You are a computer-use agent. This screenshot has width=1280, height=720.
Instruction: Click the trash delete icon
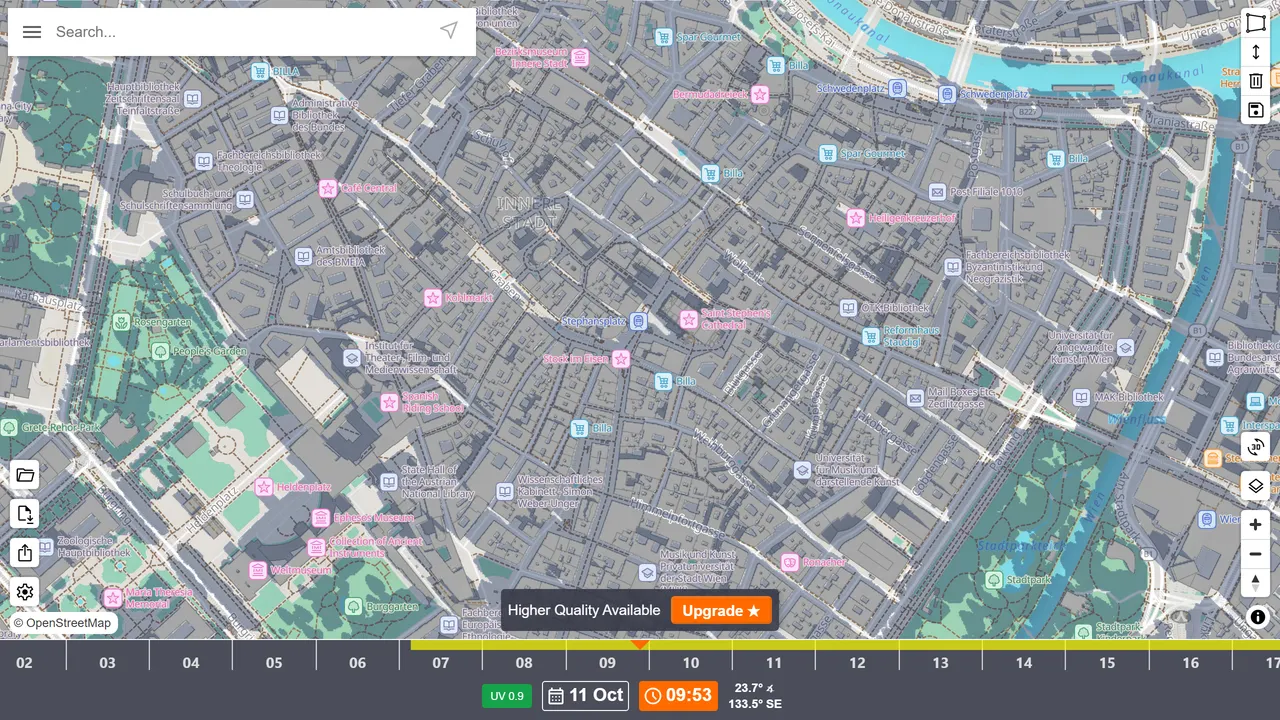(1256, 81)
